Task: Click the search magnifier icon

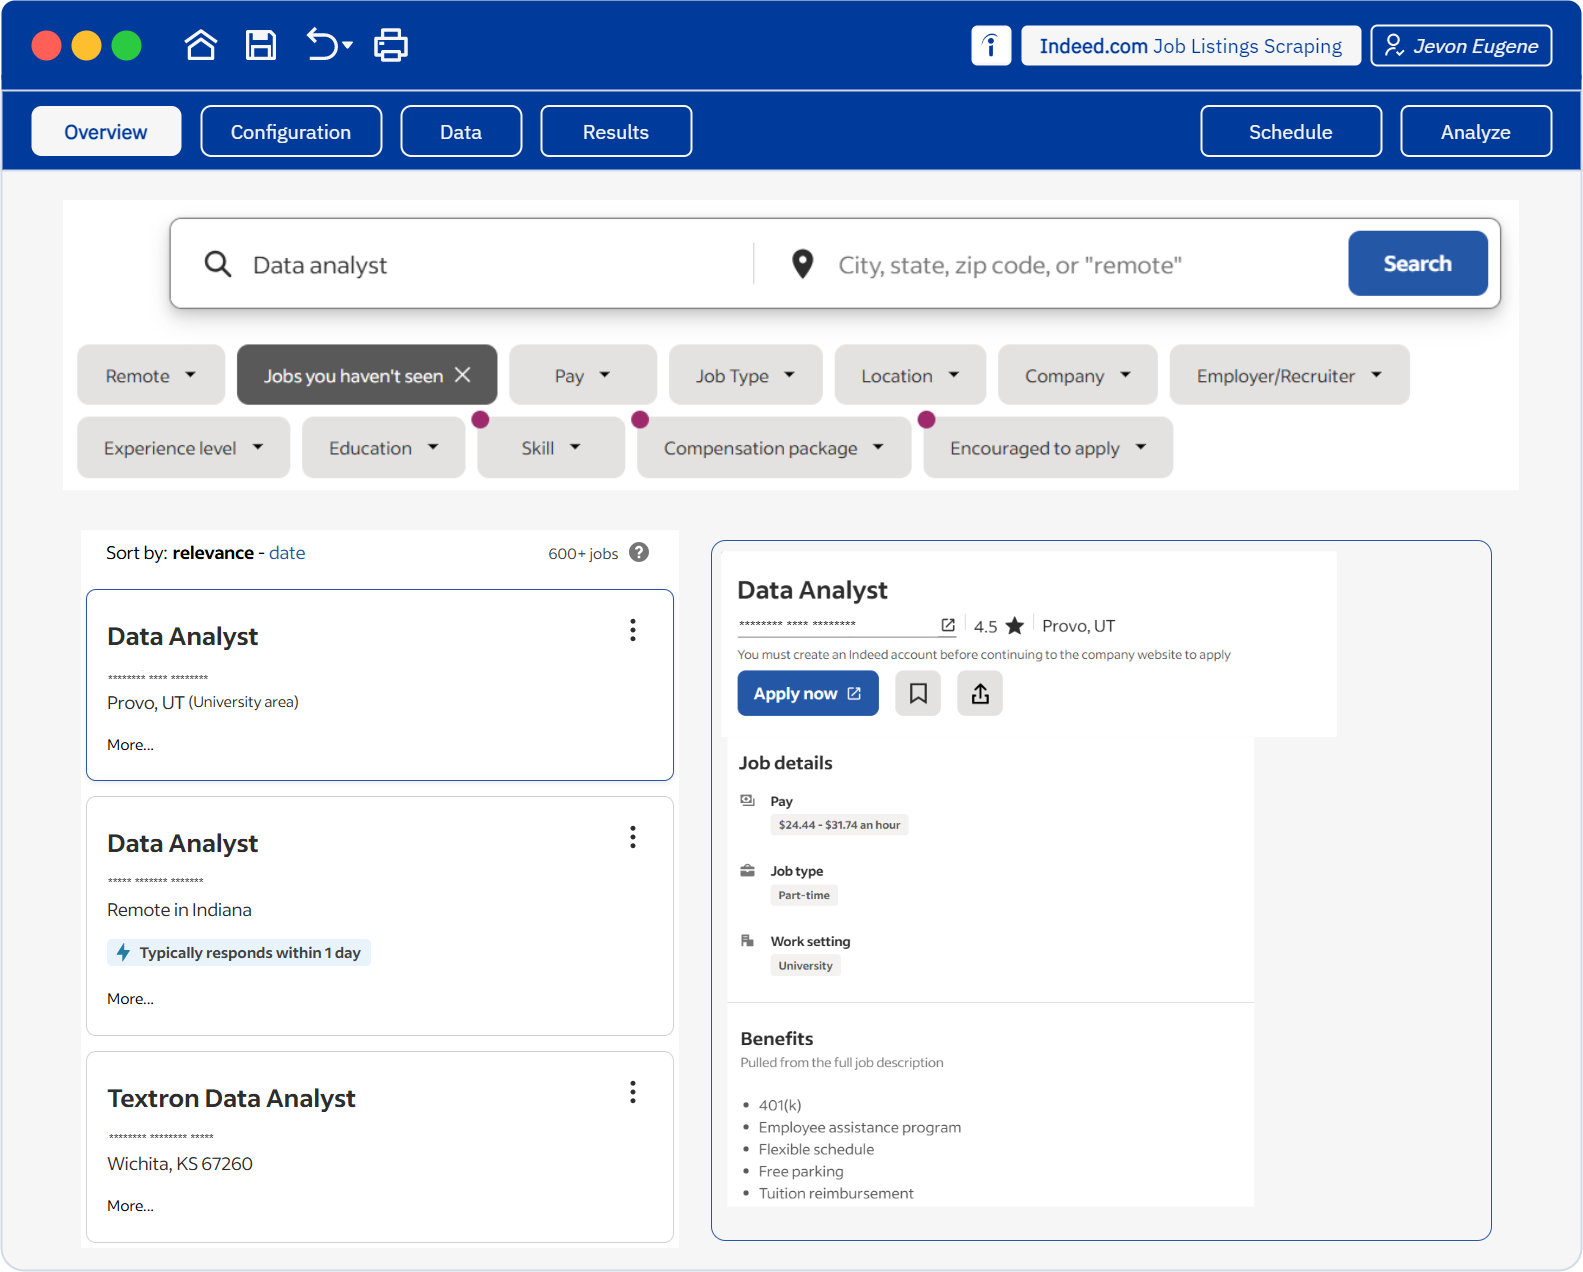Action: (218, 264)
